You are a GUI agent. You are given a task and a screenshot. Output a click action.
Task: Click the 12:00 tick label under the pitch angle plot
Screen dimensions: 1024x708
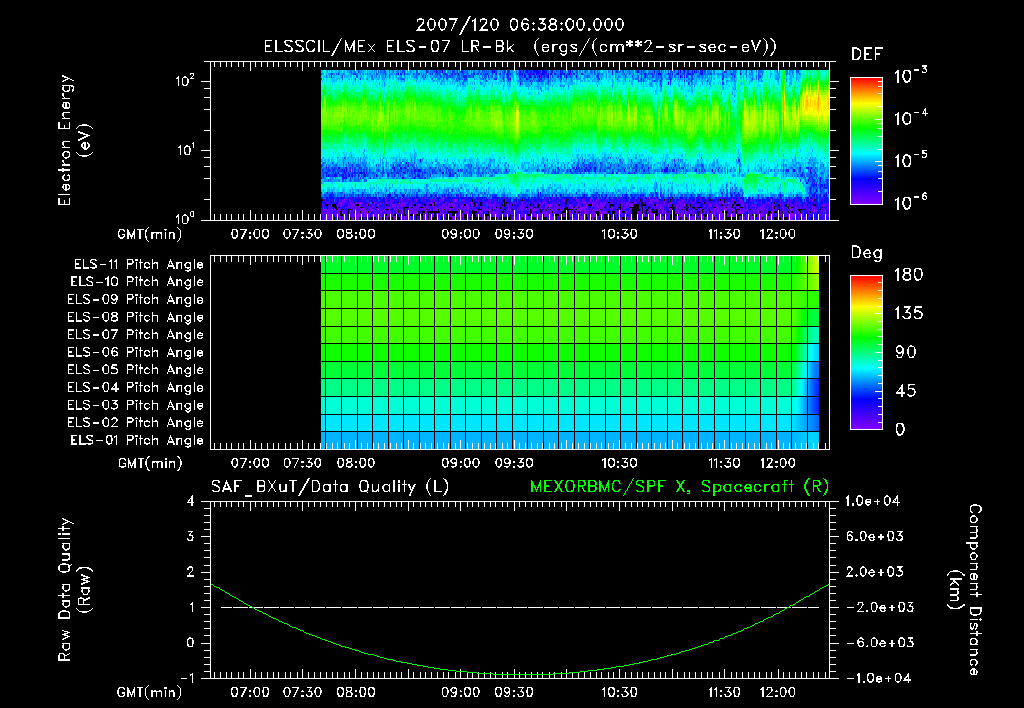pos(778,463)
